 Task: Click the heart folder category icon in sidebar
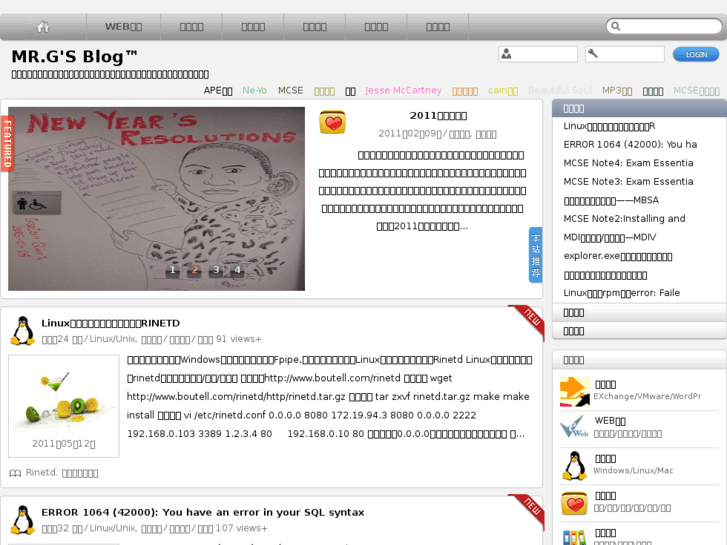[x=574, y=504]
